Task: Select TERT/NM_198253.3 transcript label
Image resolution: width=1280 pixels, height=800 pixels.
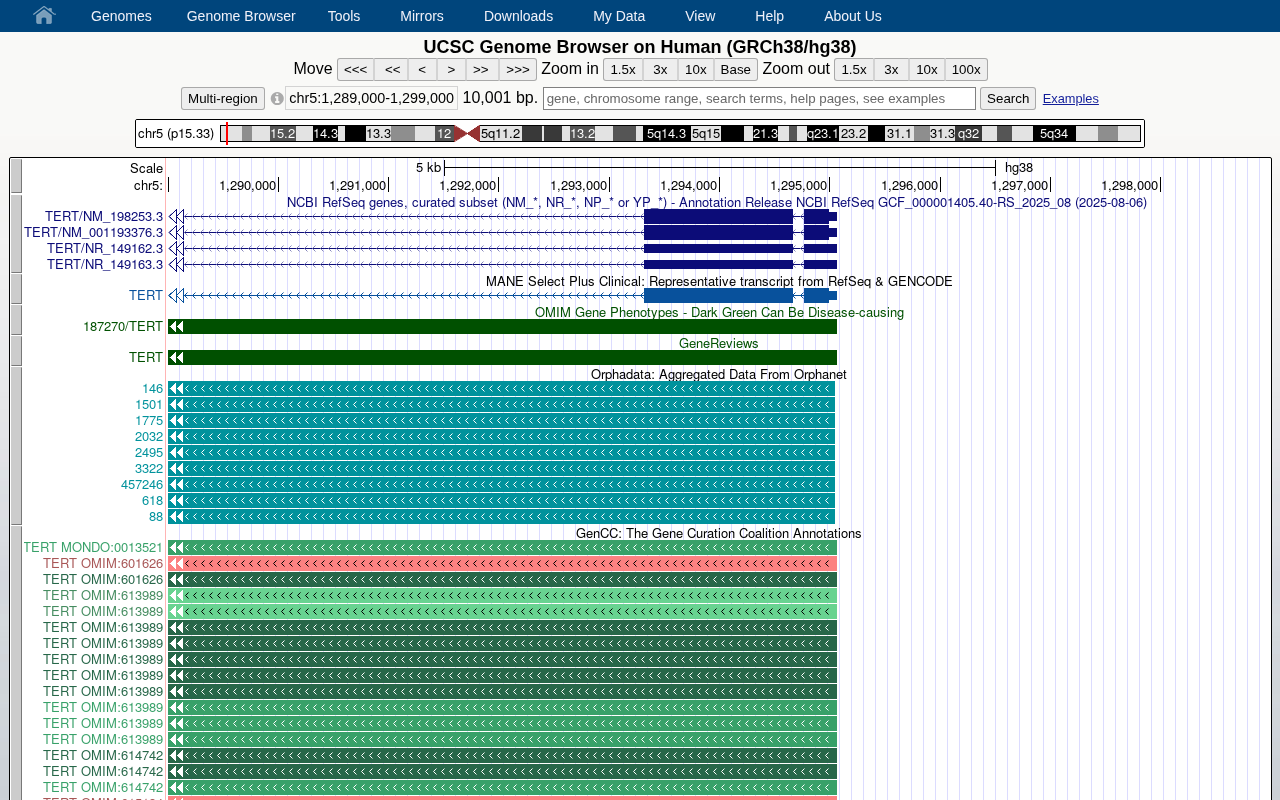Action: coord(104,217)
